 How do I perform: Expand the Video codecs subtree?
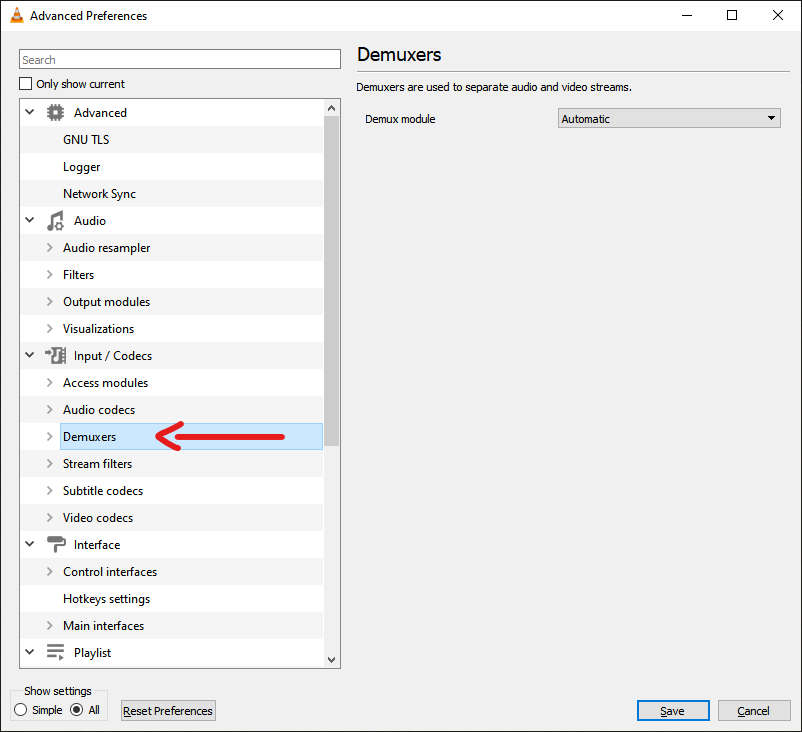tap(50, 518)
